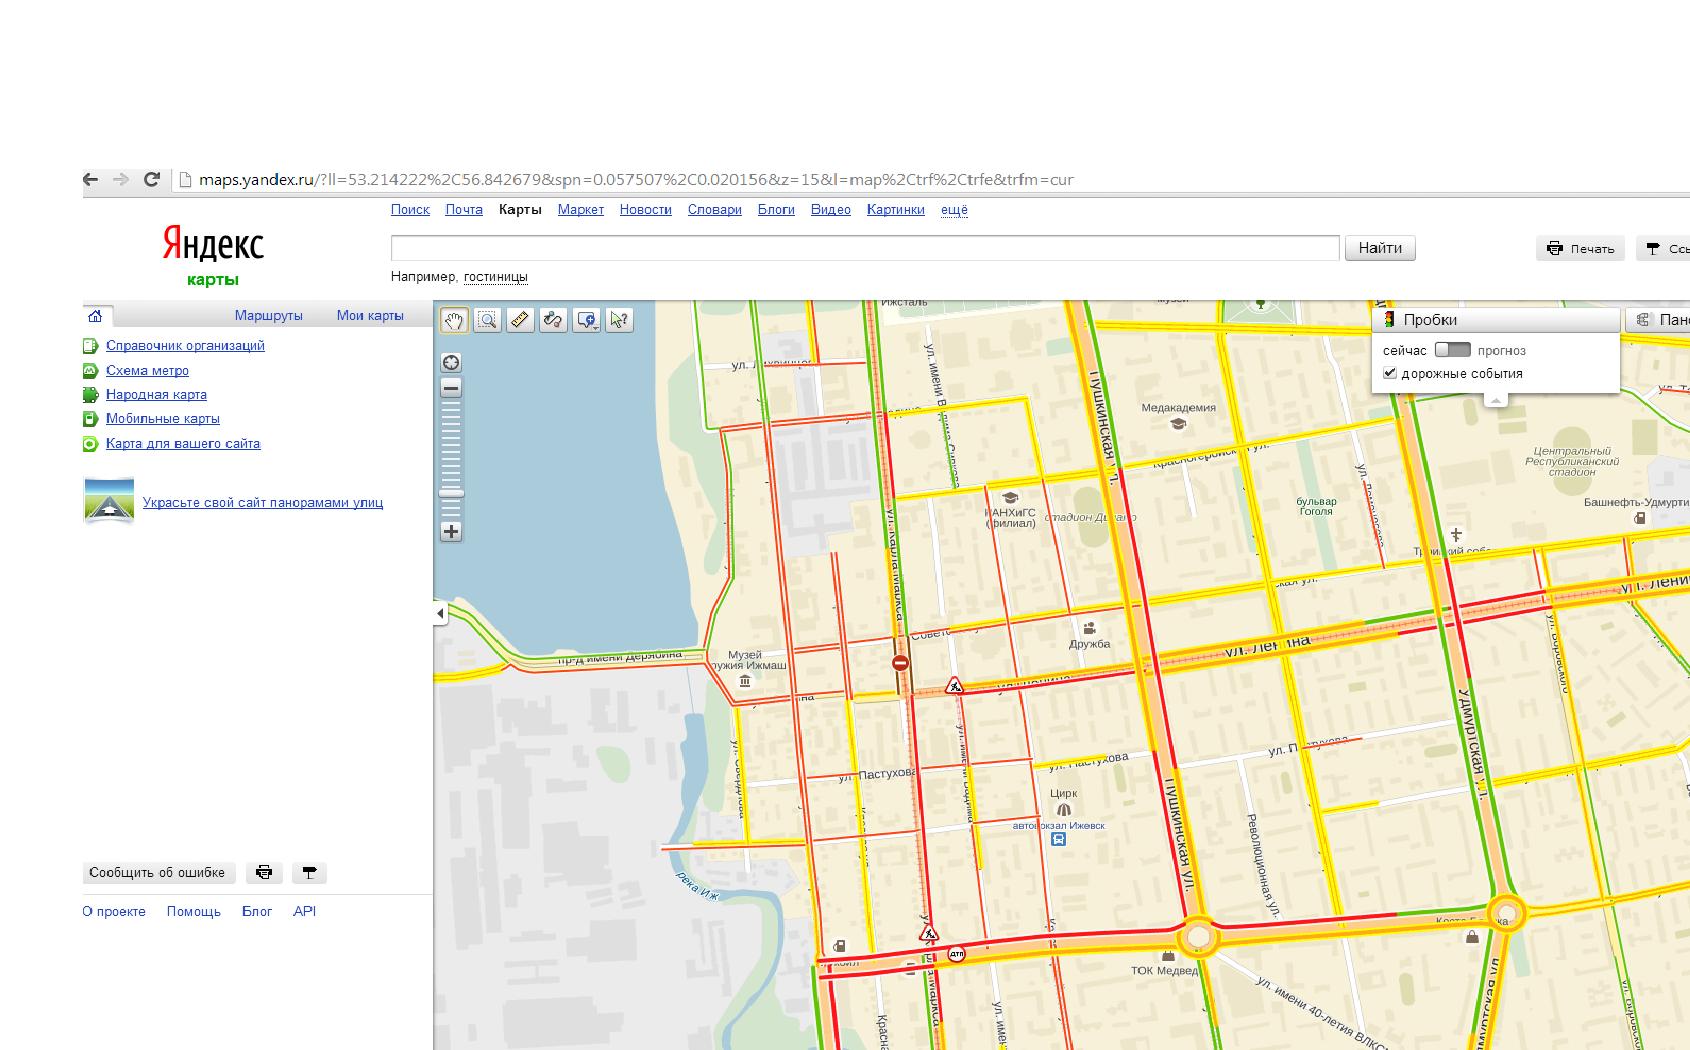
Task: Collapse the traffic panel with bottom arrow
Action: [1496, 400]
